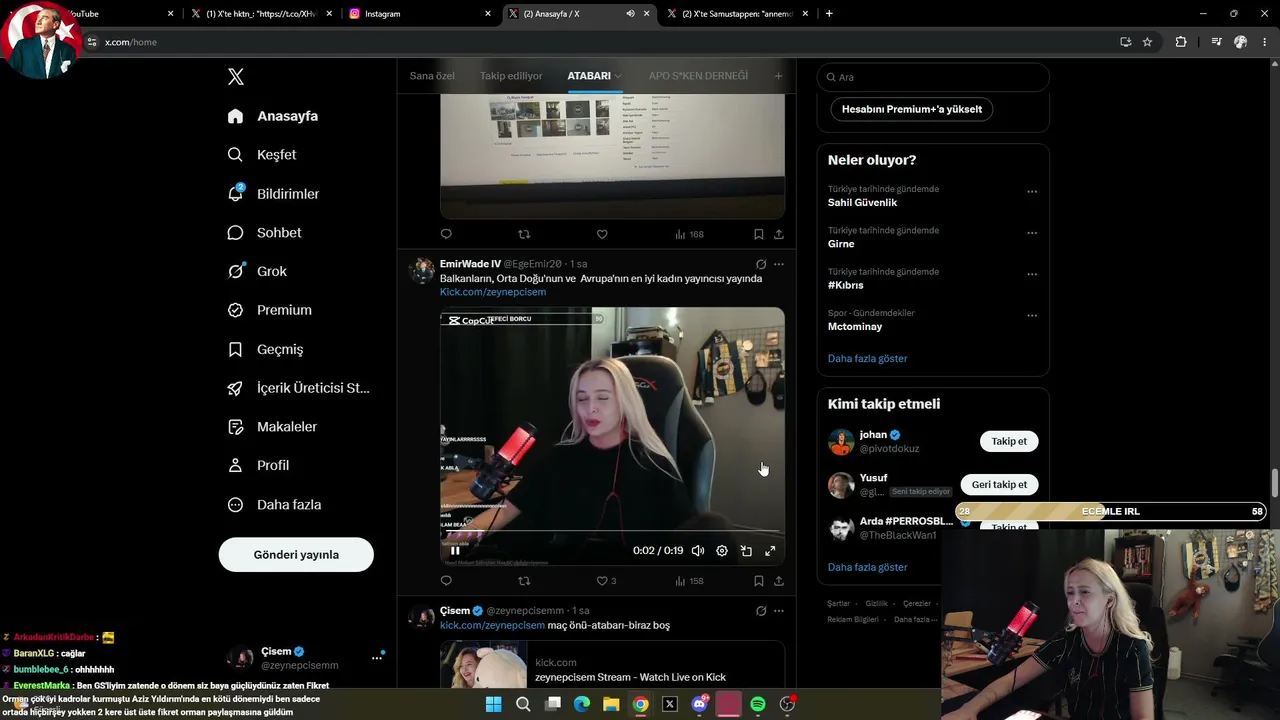Expand the video to fullscreen
The width and height of the screenshot is (1280, 720).
pos(770,551)
